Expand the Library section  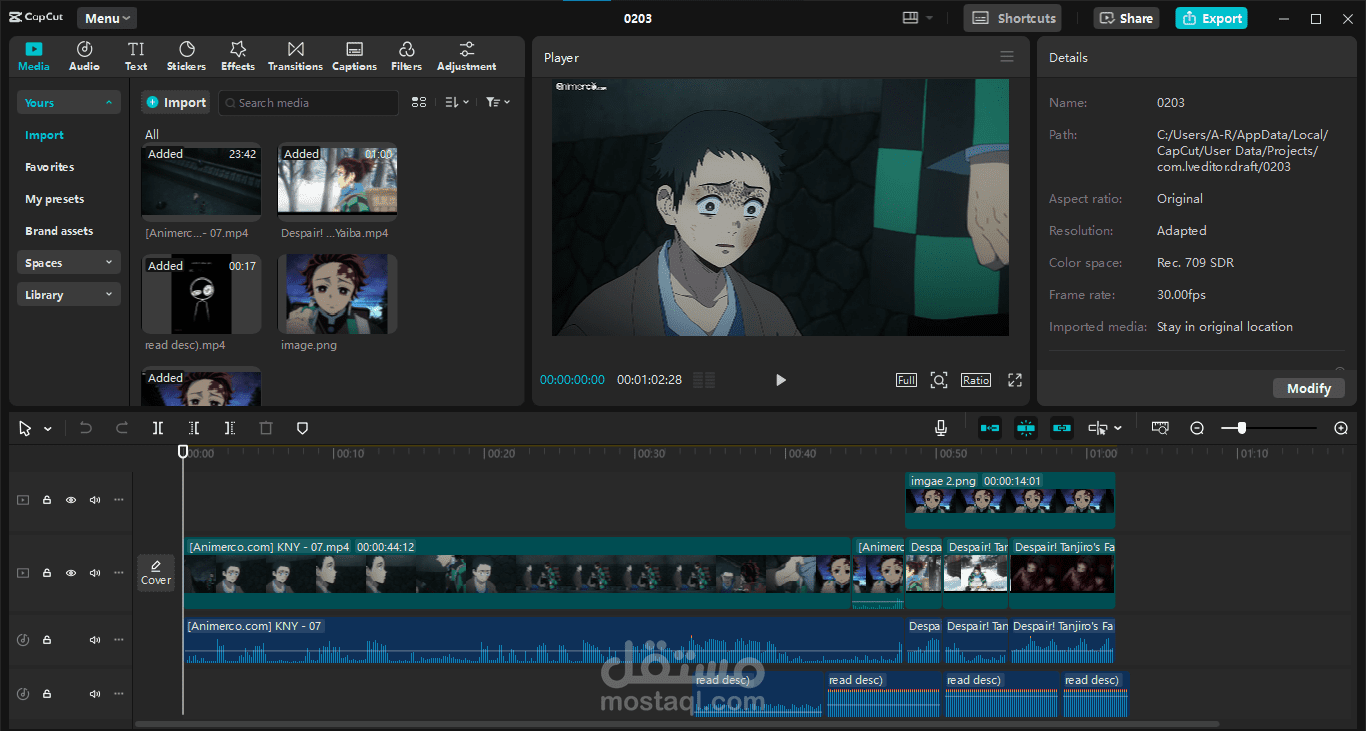(69, 294)
